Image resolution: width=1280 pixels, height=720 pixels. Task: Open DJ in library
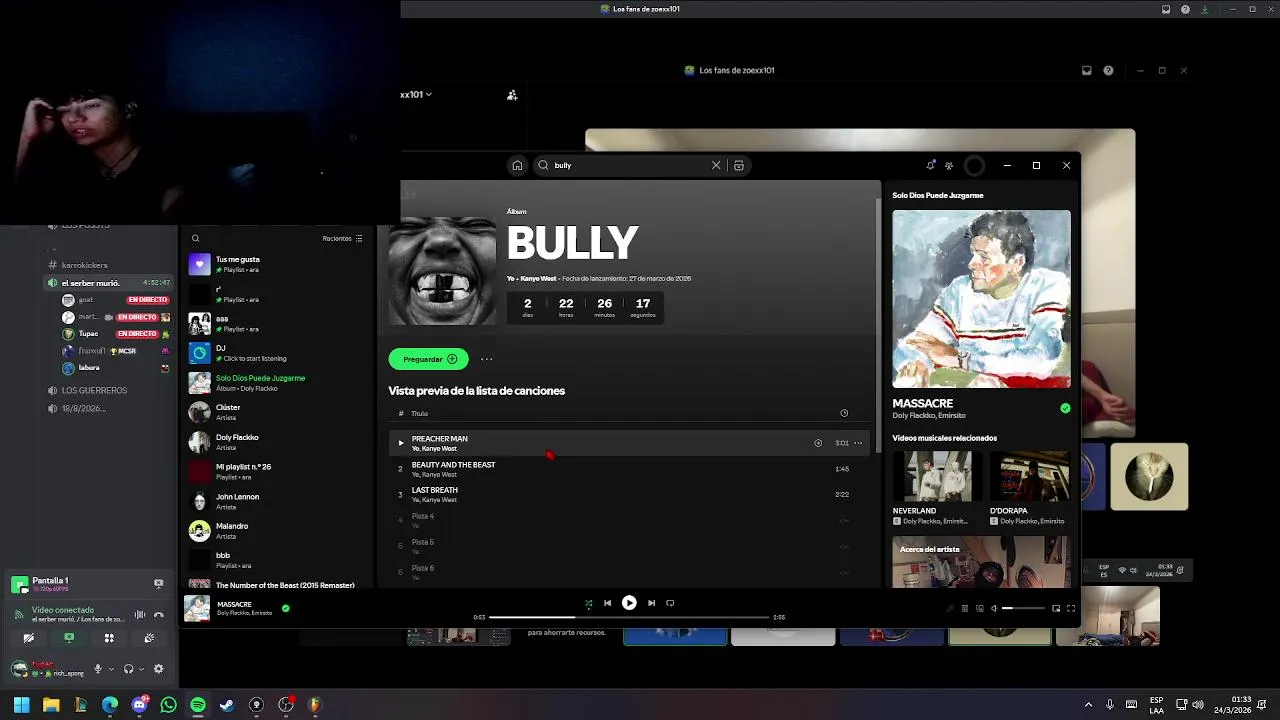[275, 353]
